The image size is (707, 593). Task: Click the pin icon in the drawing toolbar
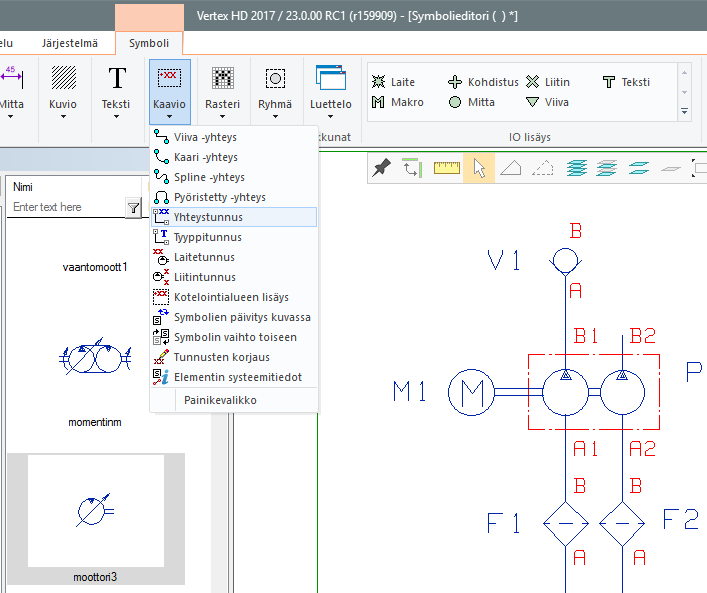pos(381,168)
